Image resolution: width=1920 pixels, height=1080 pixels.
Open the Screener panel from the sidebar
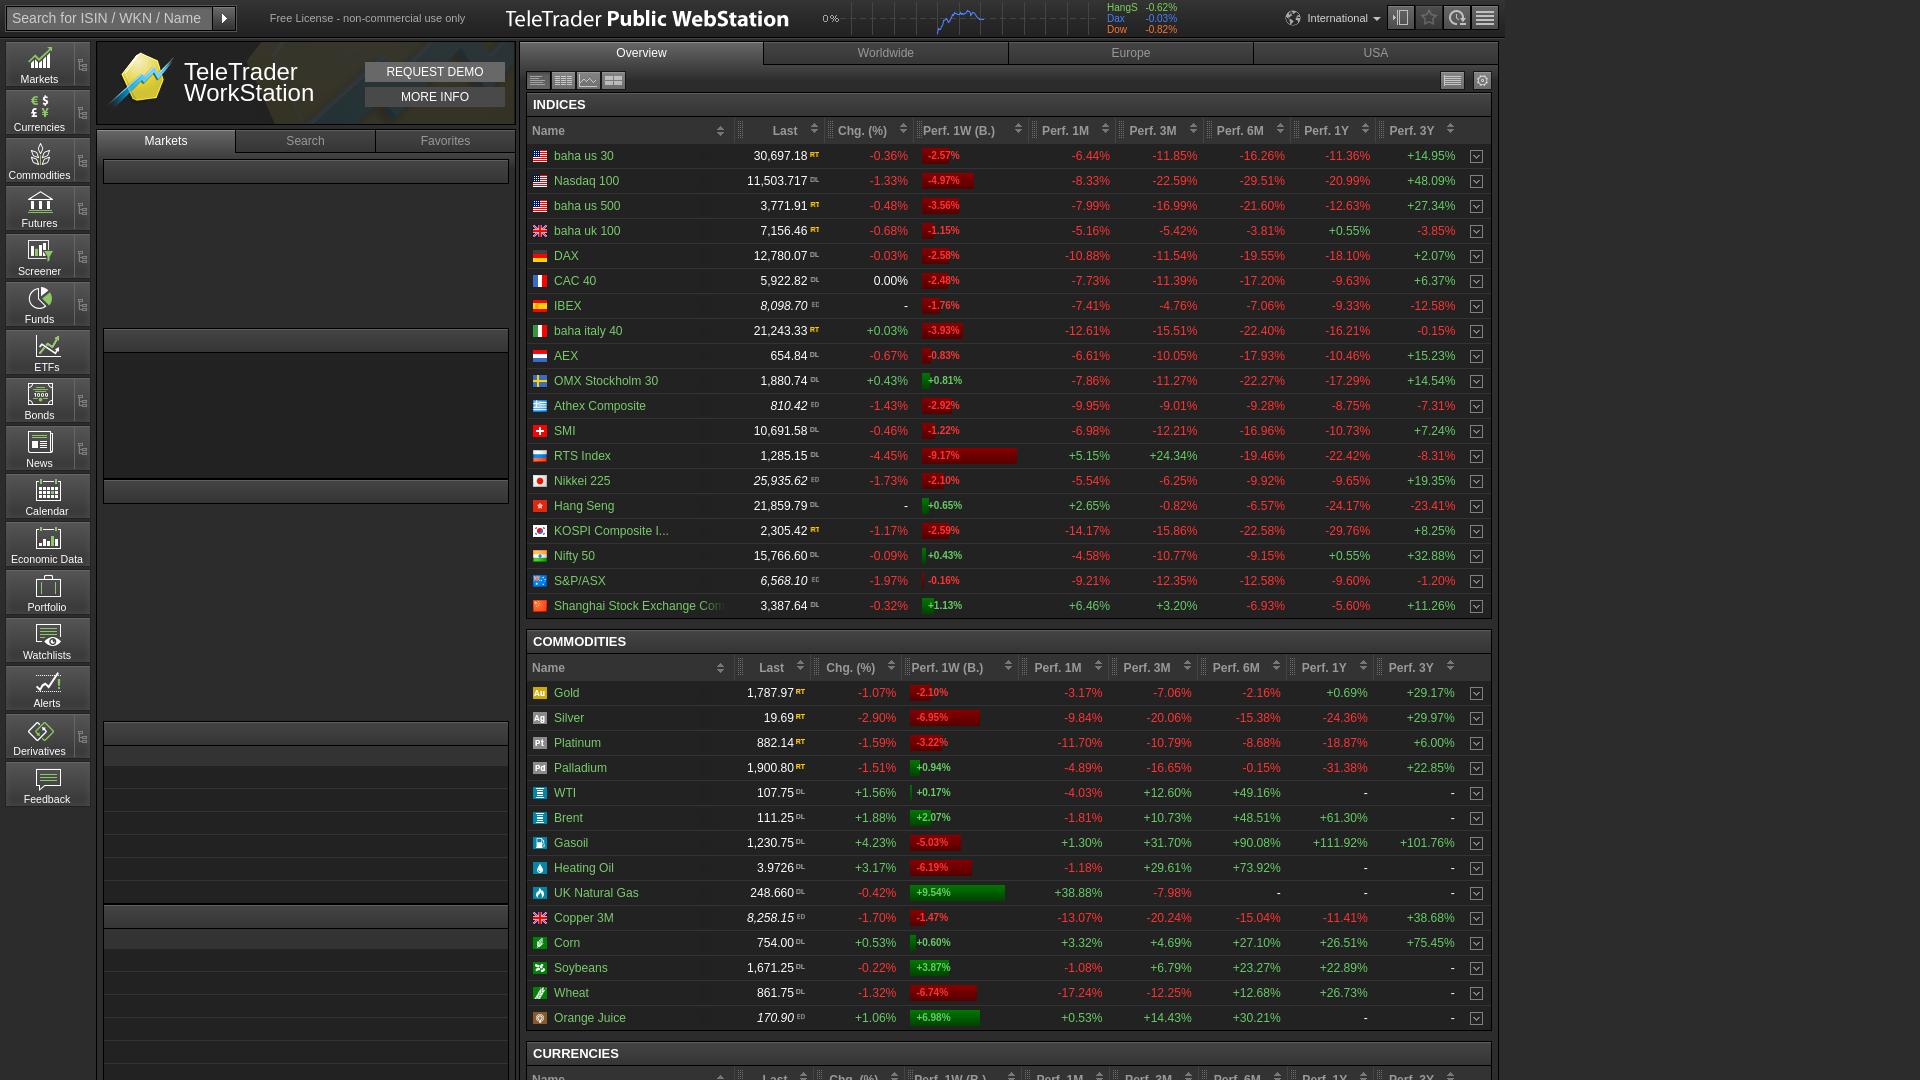point(40,257)
